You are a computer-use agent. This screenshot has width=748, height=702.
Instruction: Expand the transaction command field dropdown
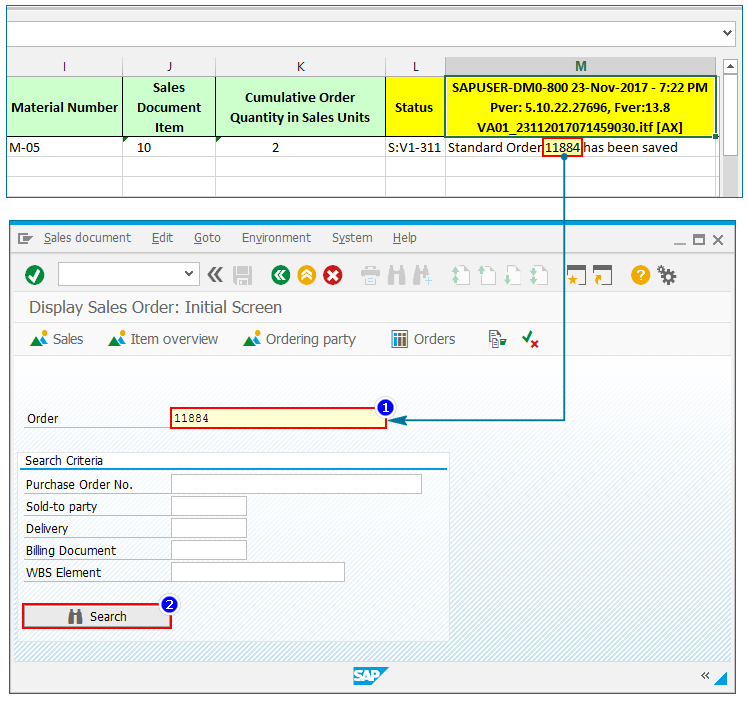[x=189, y=274]
